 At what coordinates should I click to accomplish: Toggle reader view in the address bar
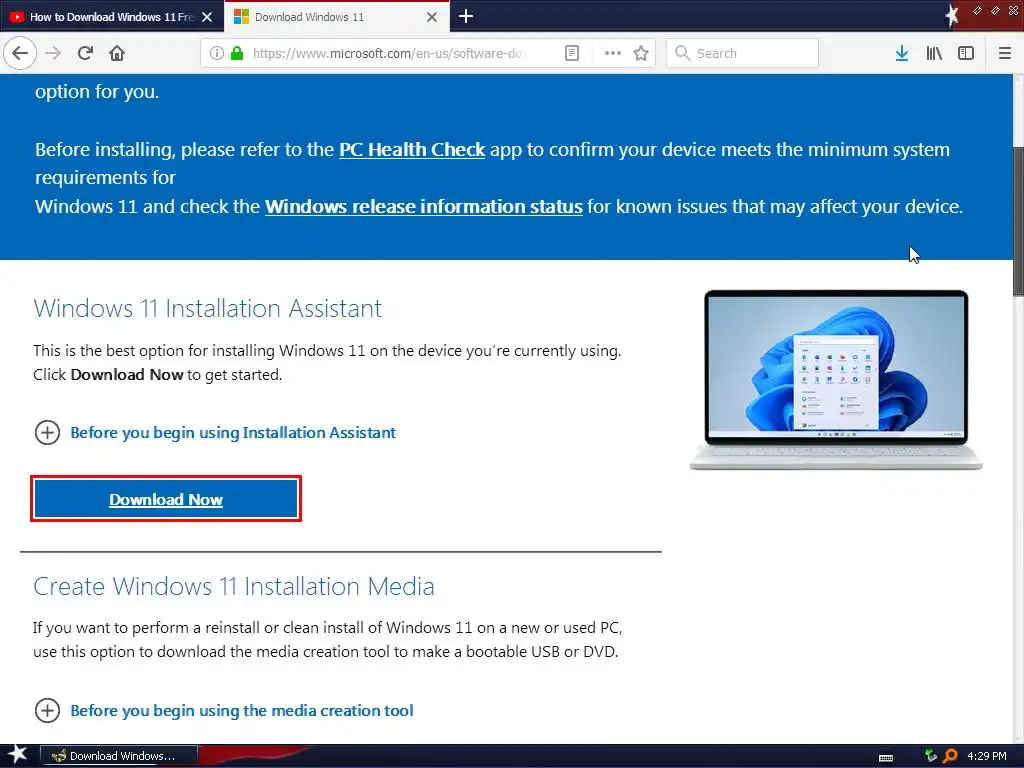tap(571, 53)
